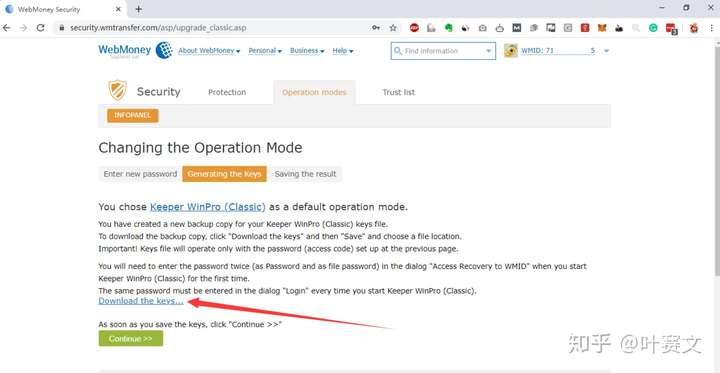Open the camera screenshot extension
Screen dimensions: 720x373
(483, 28)
